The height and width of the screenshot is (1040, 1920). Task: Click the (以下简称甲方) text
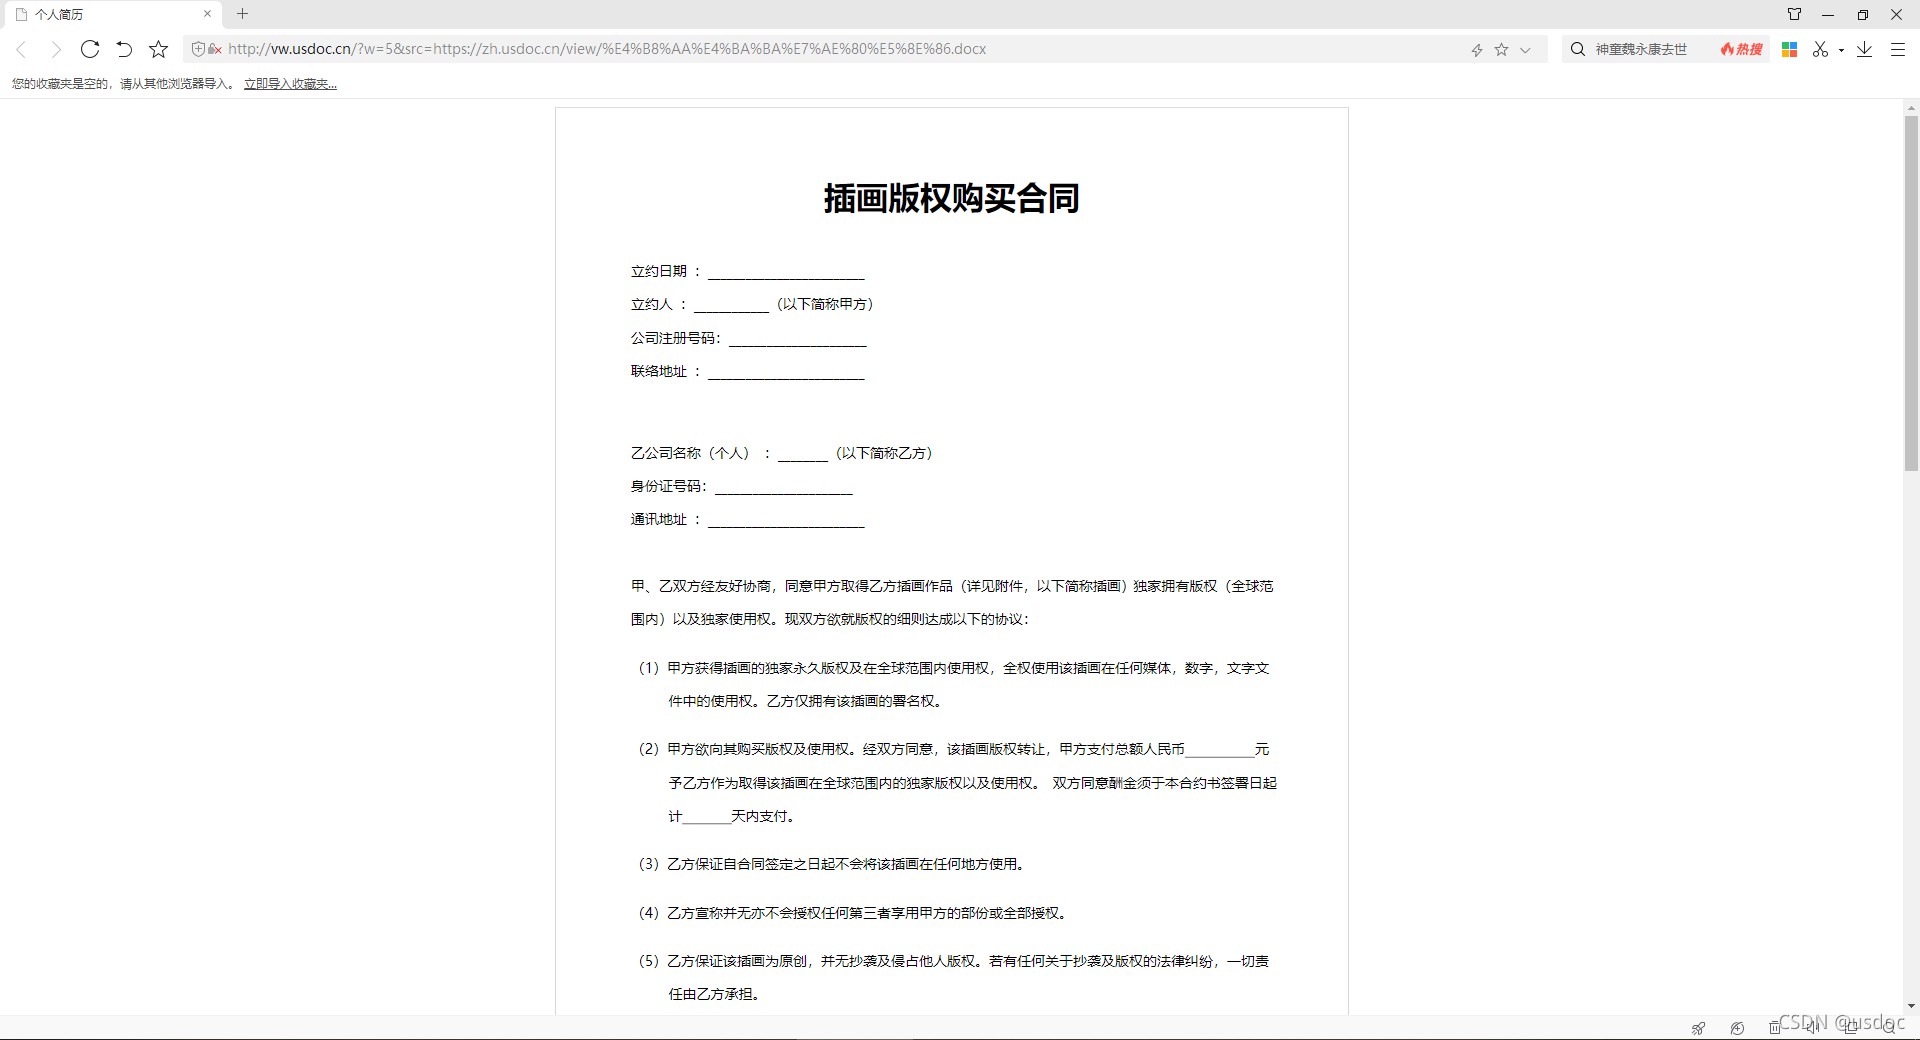[x=825, y=304]
